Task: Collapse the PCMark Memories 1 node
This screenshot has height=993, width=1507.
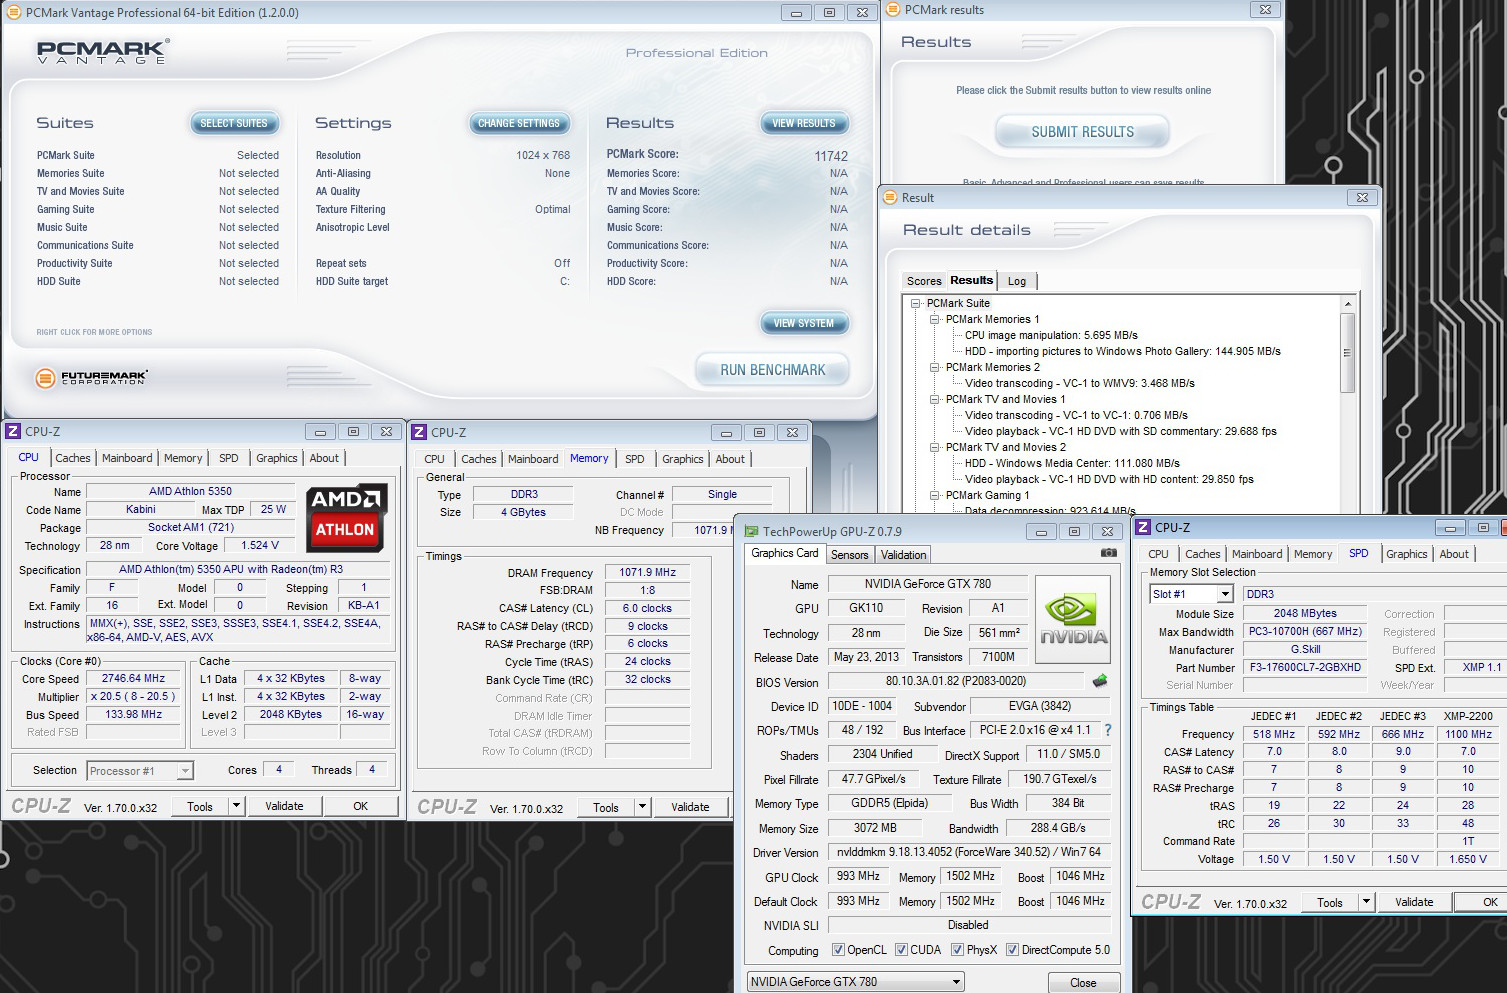Action: click(x=935, y=319)
